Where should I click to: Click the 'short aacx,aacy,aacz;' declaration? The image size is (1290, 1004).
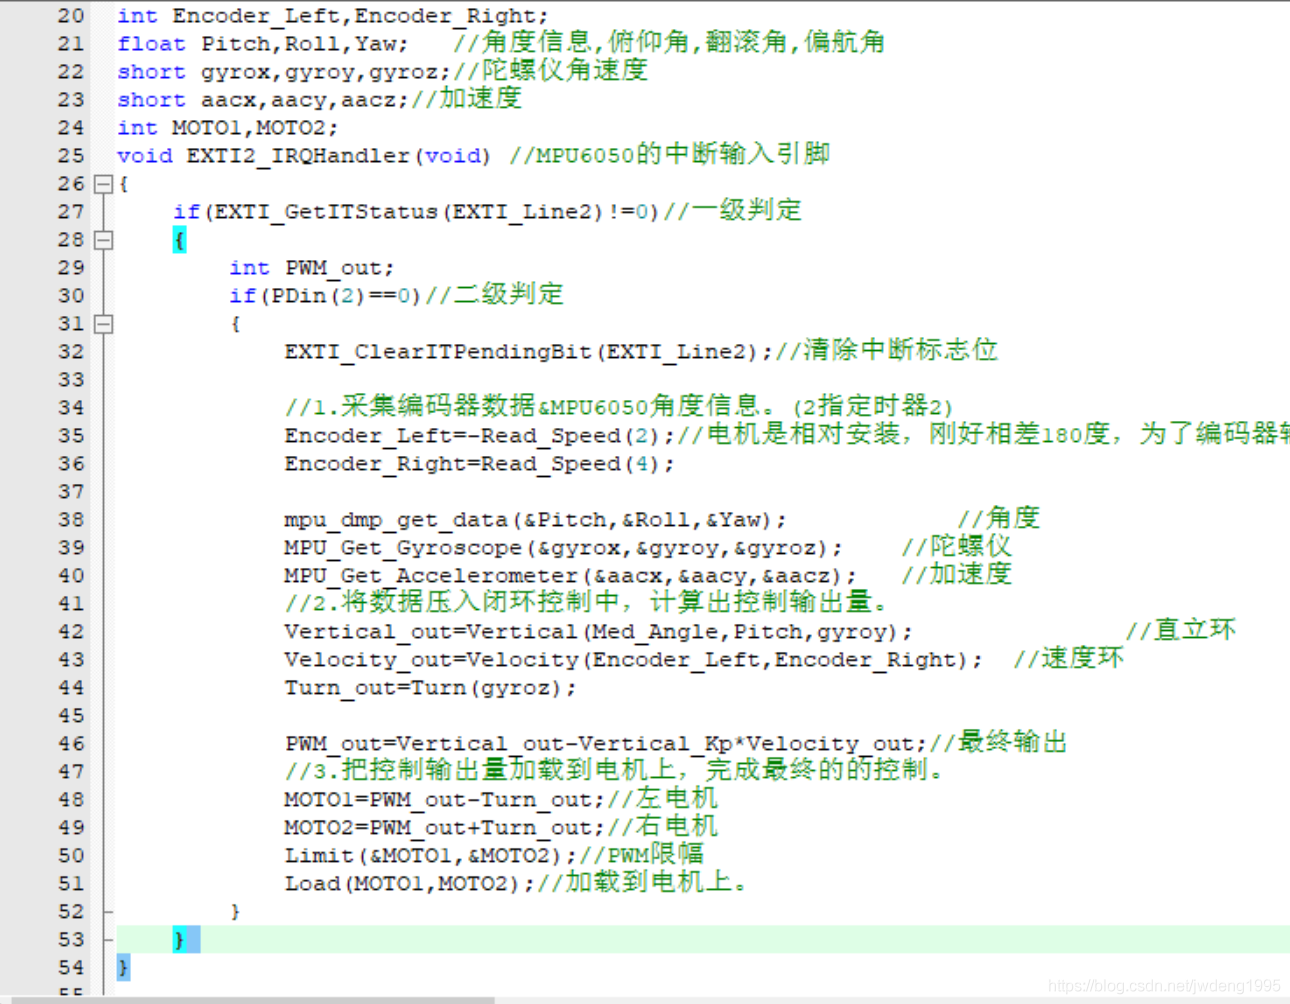[263, 101]
